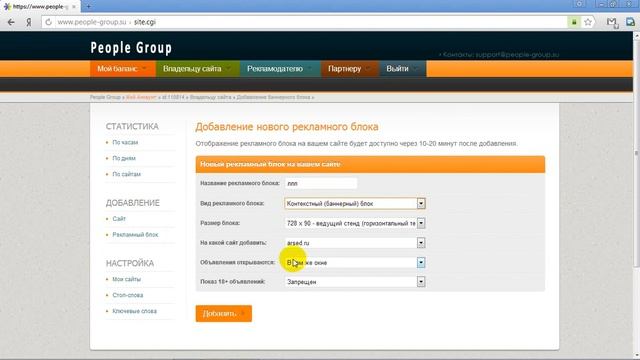640x360 pixels.
Task: Open statistics По сайтам link
Action: pos(127,174)
